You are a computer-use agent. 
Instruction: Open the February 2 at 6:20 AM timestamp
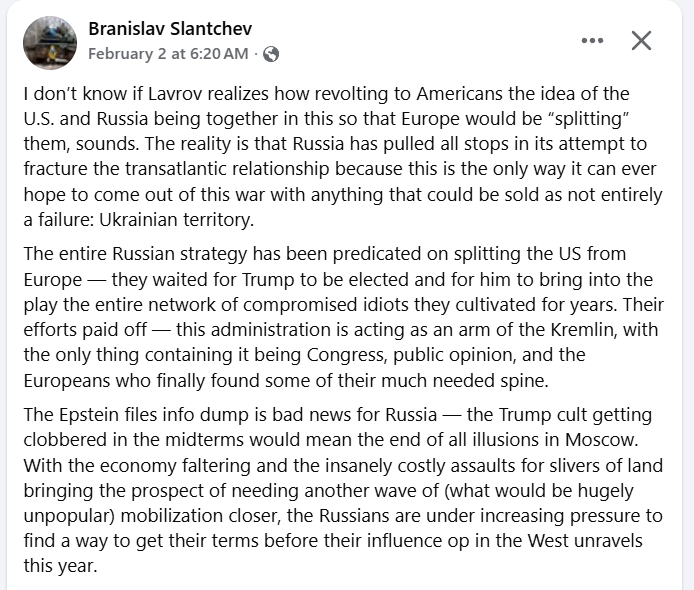pyautogui.click(x=167, y=54)
